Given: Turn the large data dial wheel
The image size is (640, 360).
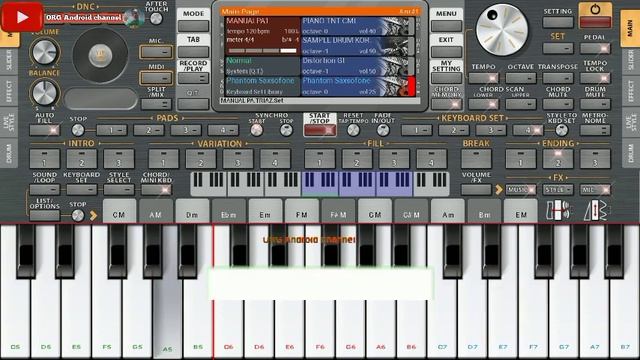Looking at the screenshot, I should tap(501, 30).
